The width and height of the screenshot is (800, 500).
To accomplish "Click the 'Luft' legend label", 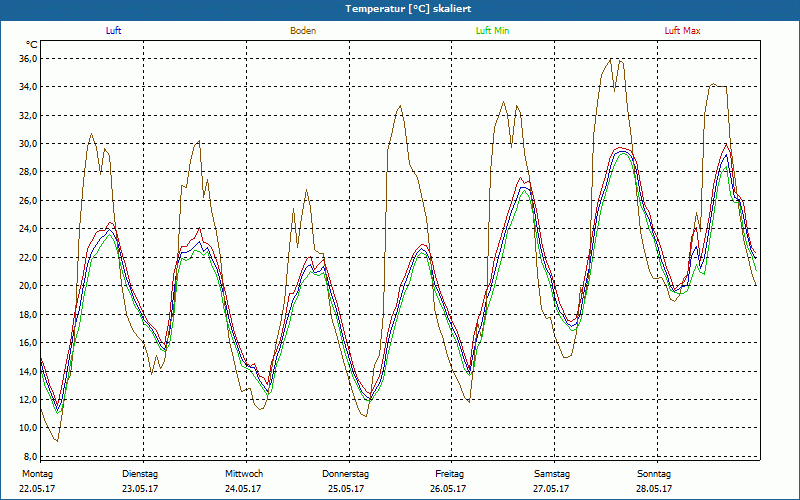I will 113,31.
